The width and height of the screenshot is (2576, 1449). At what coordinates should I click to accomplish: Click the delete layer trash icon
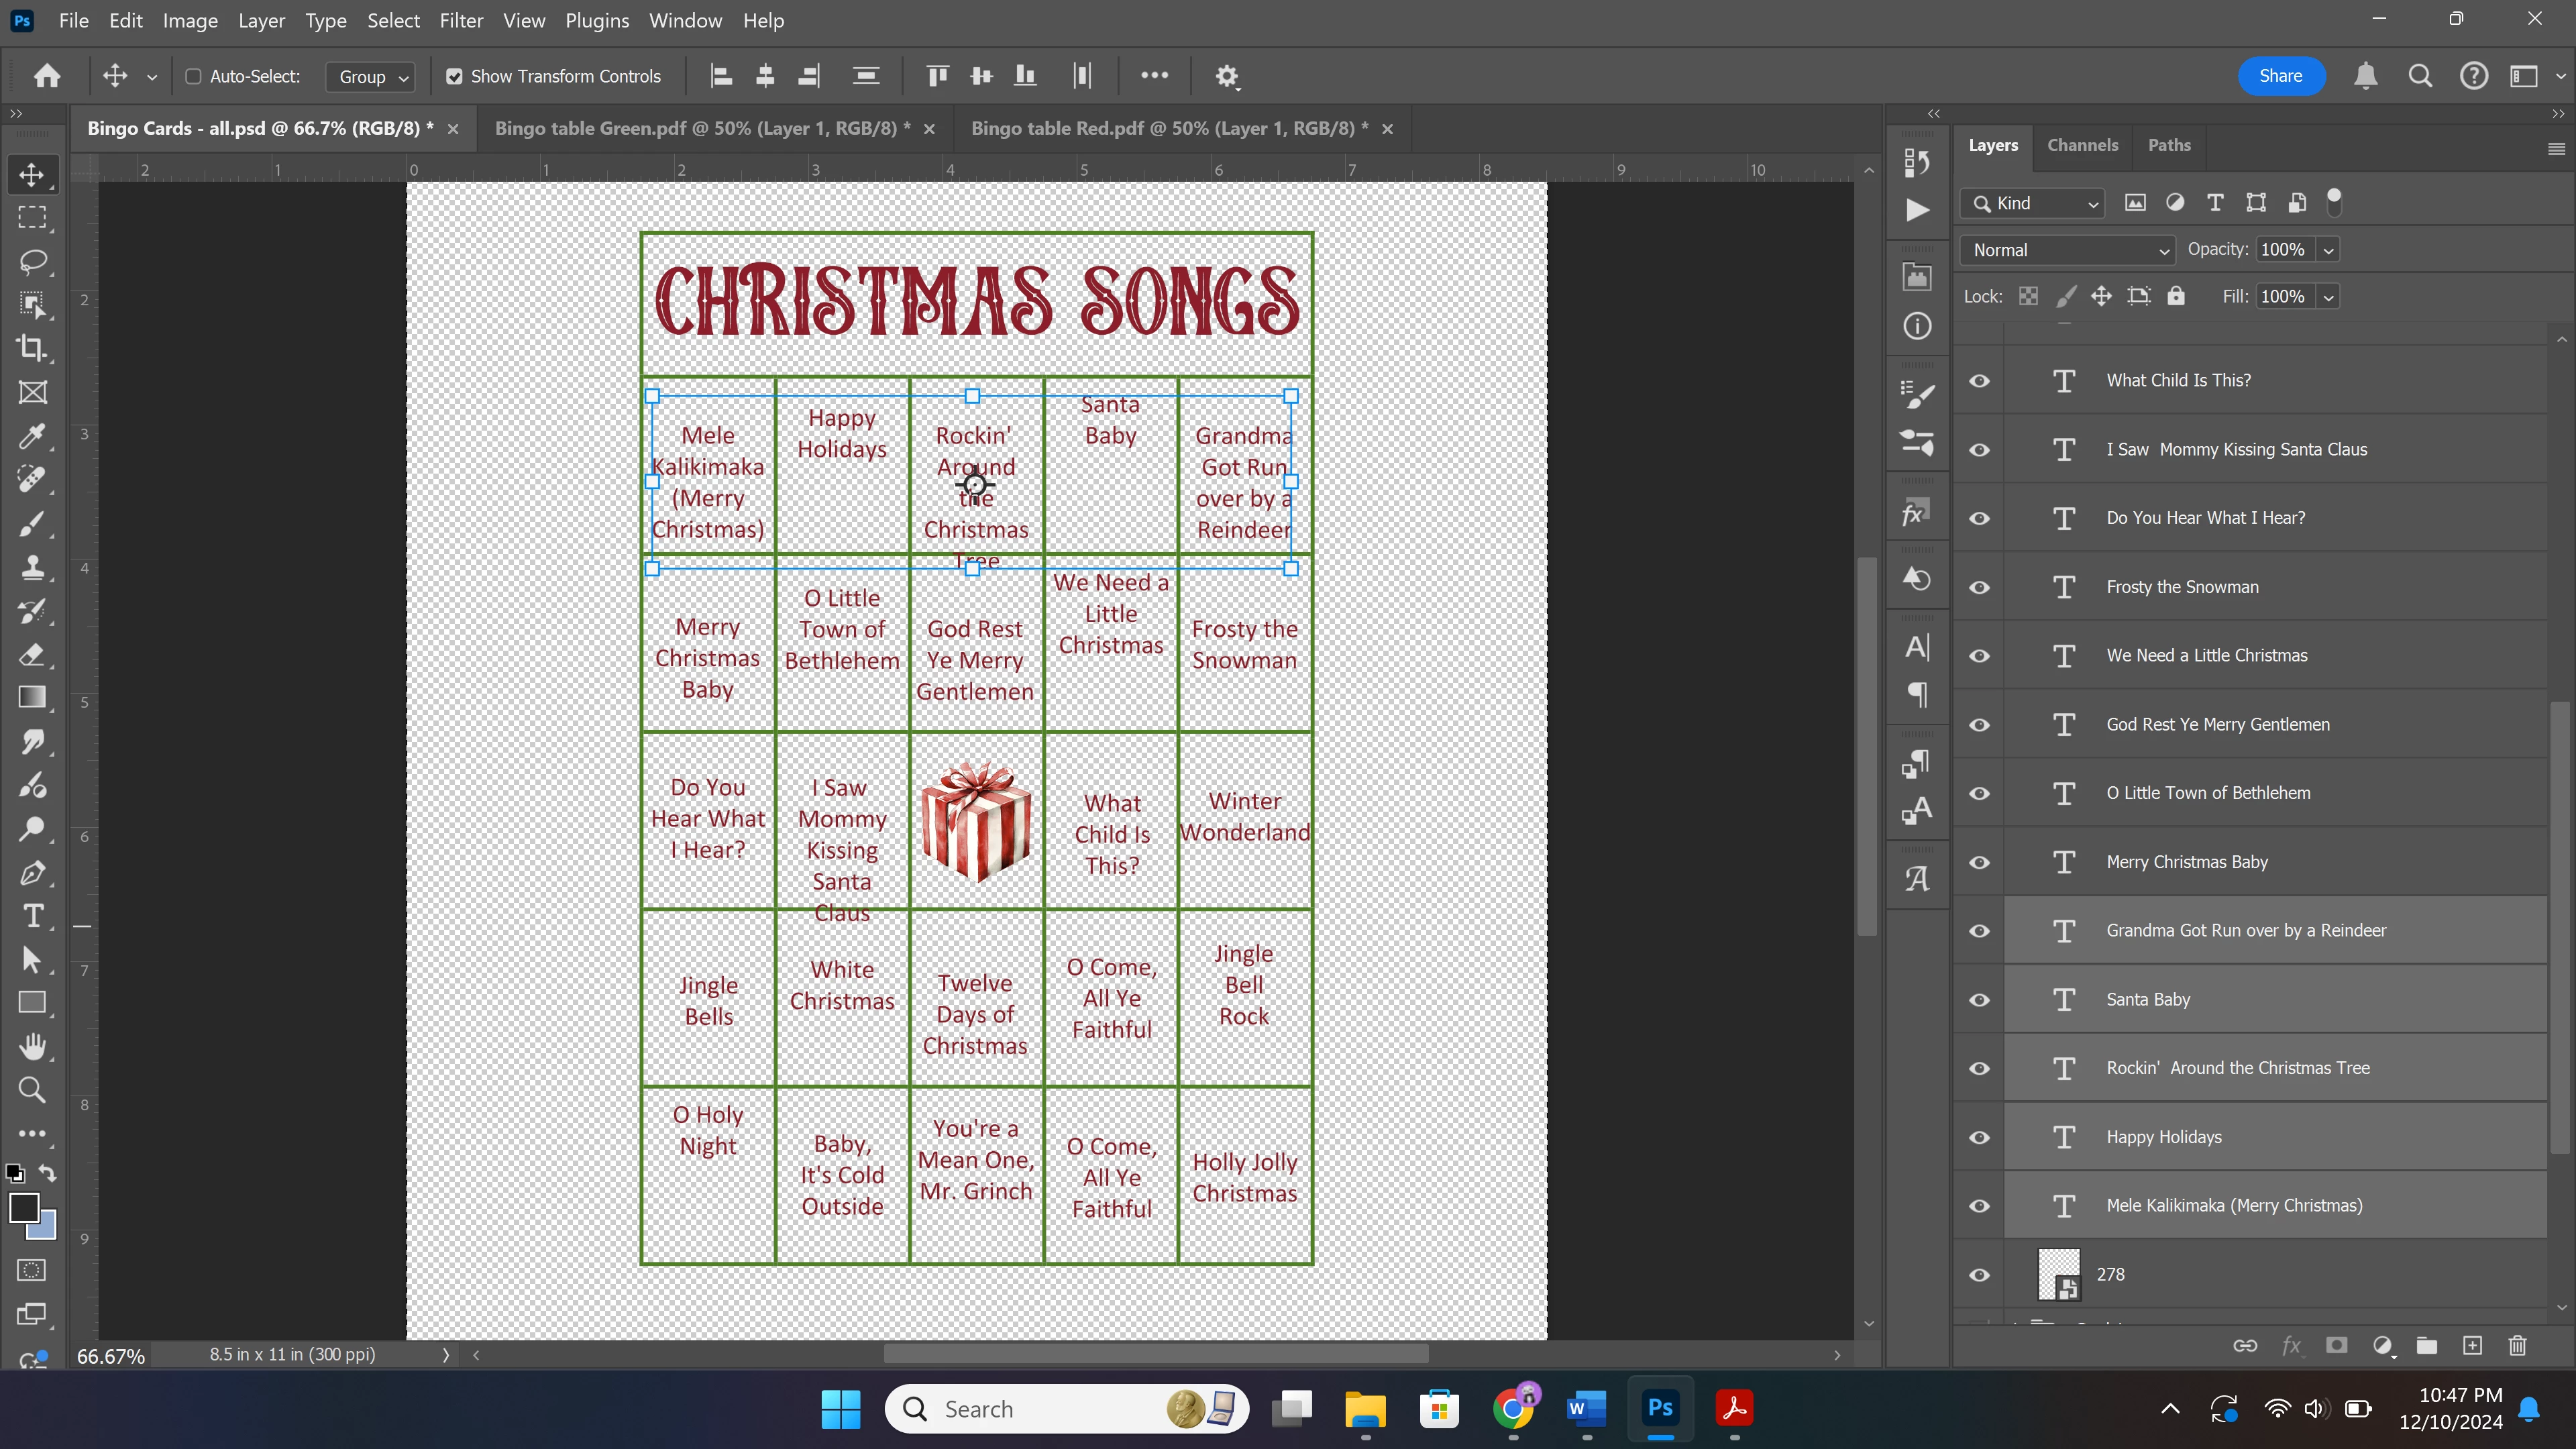click(2517, 1346)
